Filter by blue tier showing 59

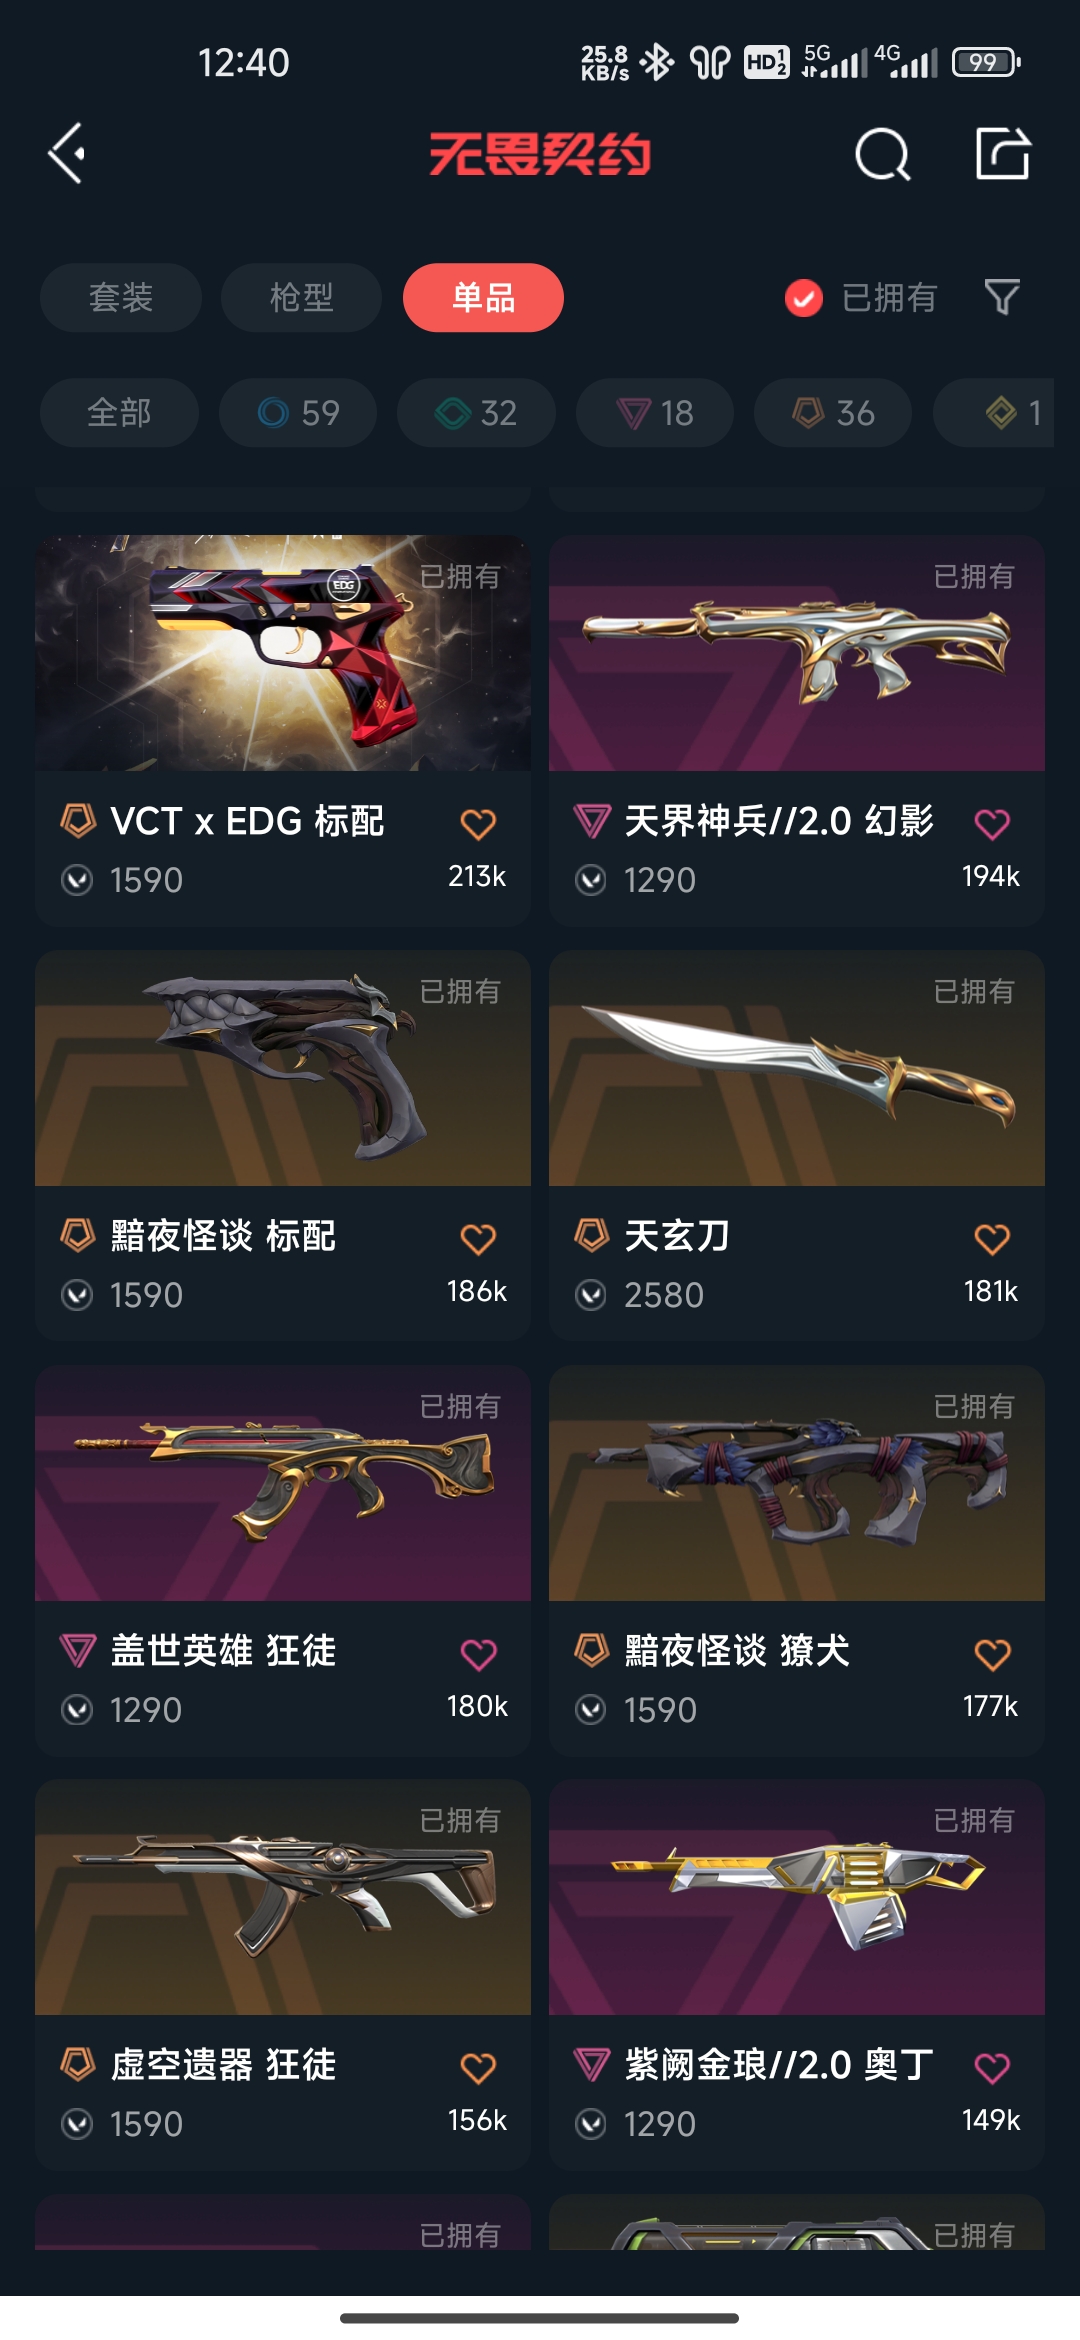pyautogui.click(x=298, y=412)
